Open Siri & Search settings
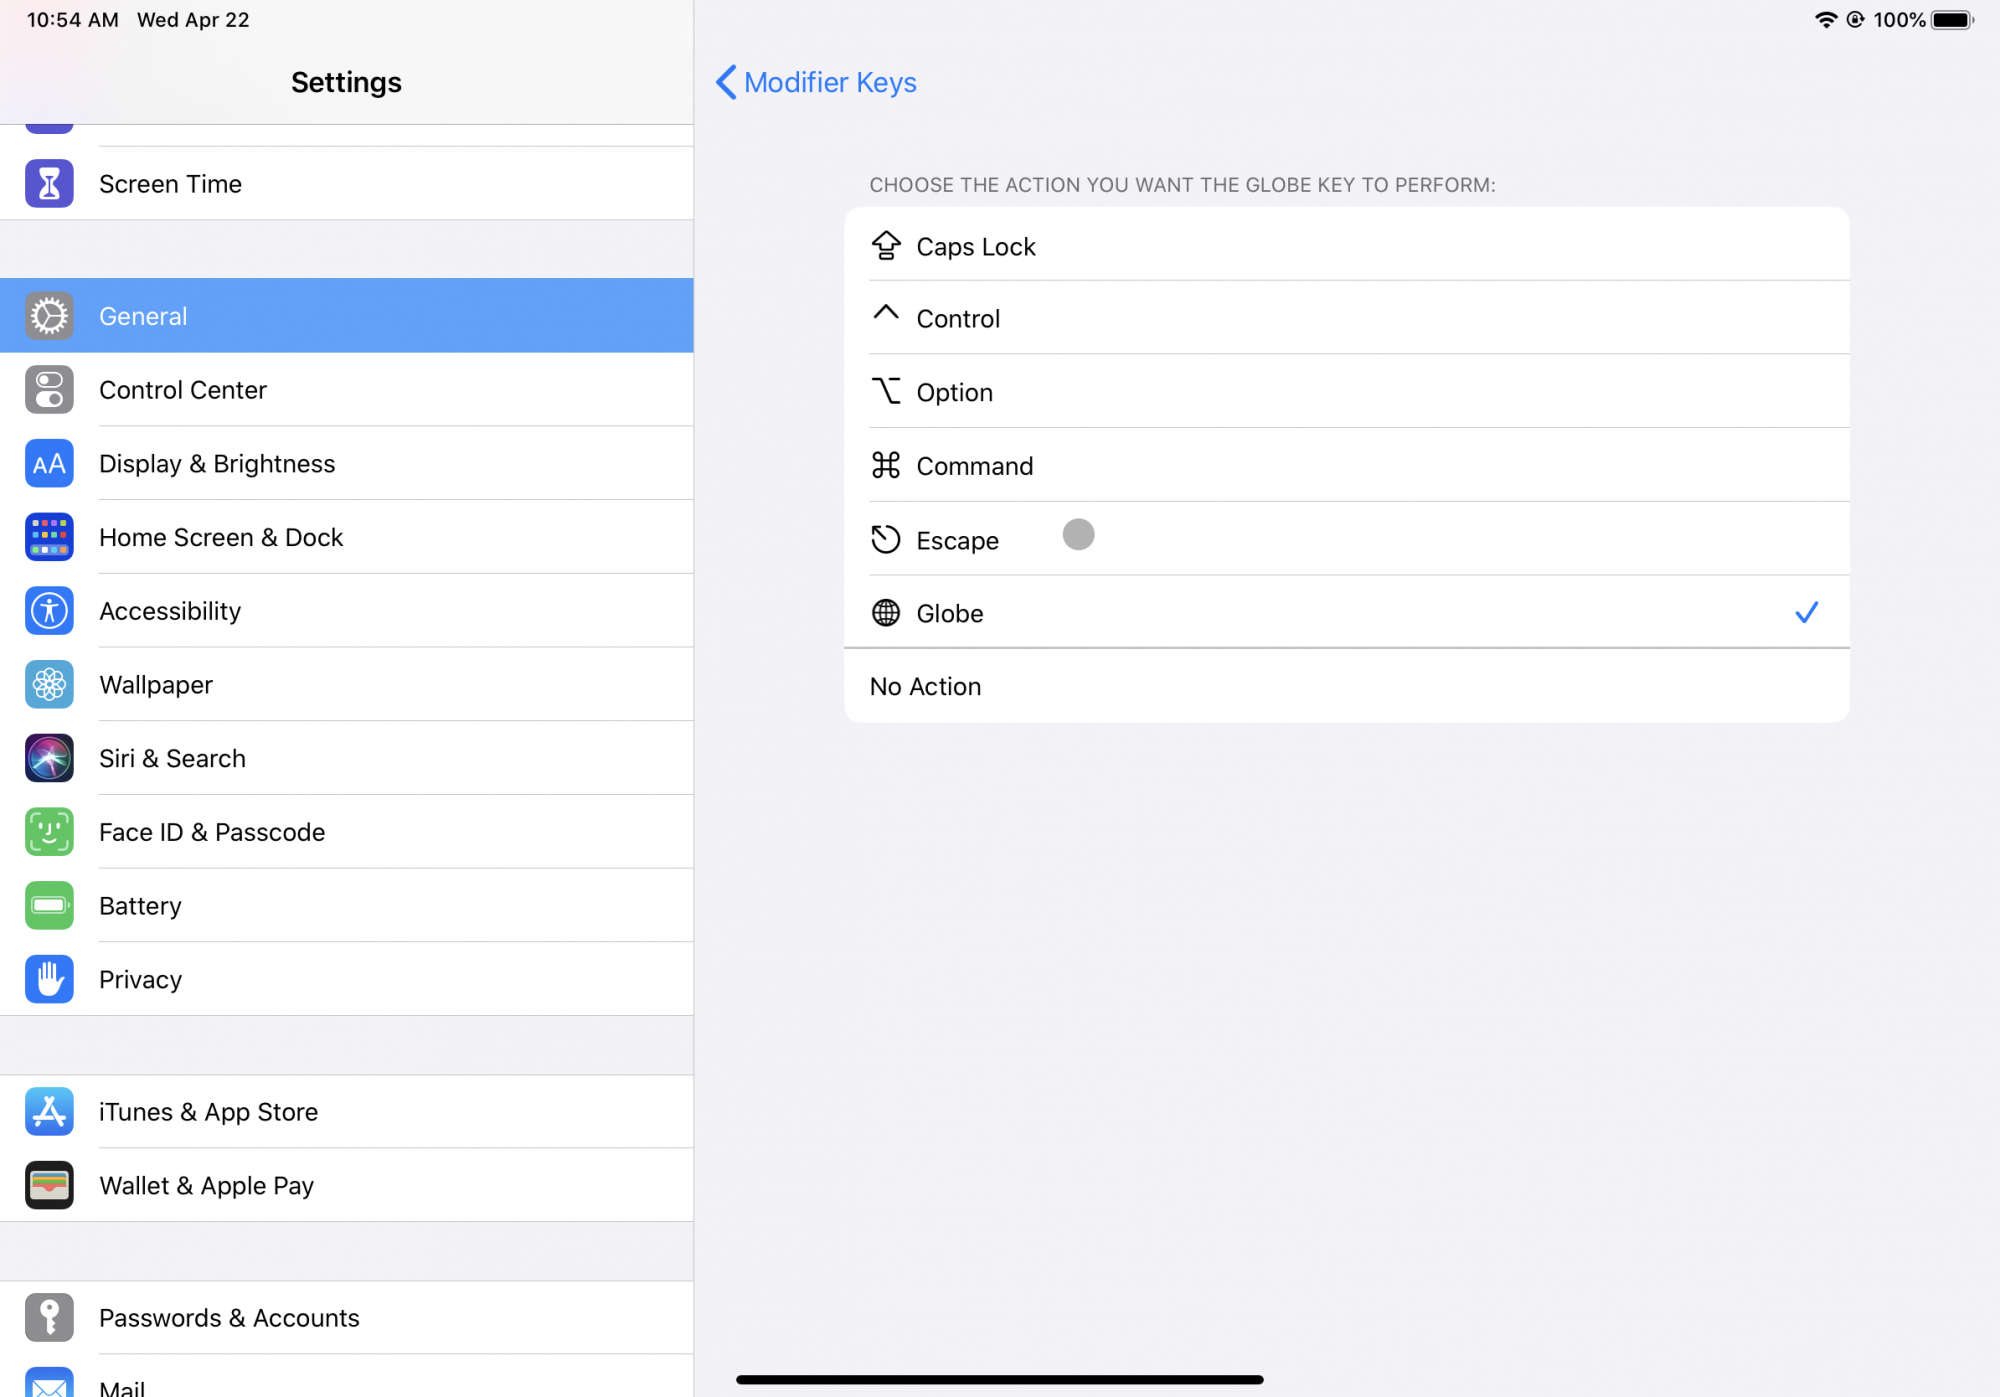This screenshot has width=2000, height=1397. click(x=347, y=758)
